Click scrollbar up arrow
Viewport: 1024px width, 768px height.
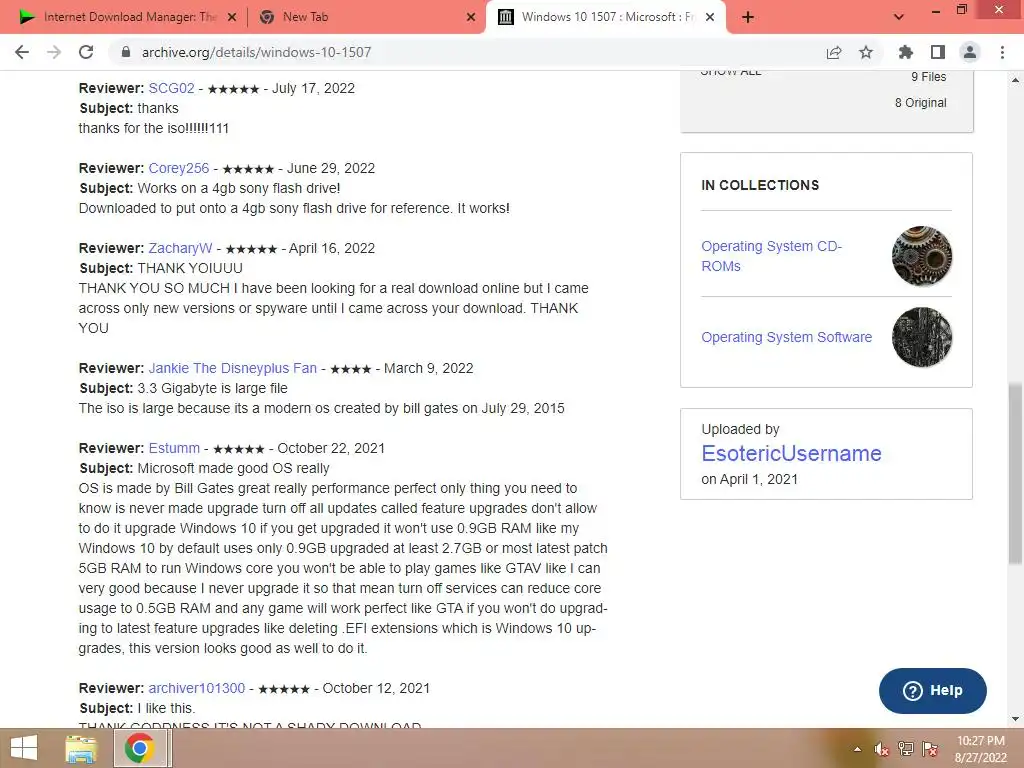point(1015,80)
